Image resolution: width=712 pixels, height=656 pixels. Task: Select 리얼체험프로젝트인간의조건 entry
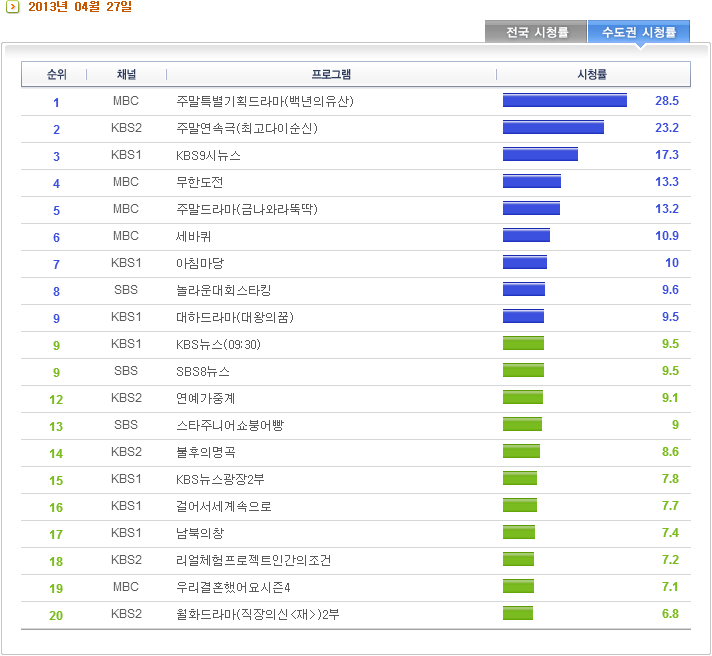click(253, 560)
